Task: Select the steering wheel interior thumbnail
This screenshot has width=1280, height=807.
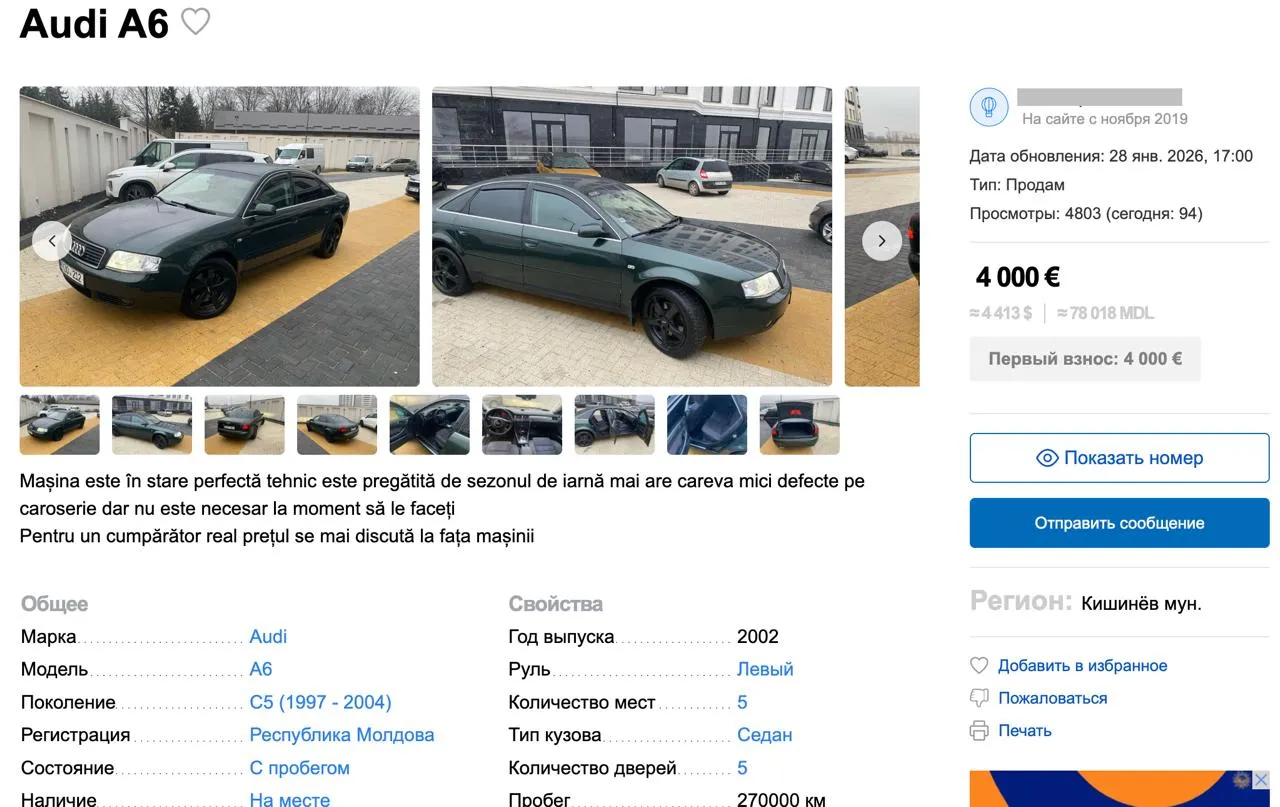Action: click(522, 425)
